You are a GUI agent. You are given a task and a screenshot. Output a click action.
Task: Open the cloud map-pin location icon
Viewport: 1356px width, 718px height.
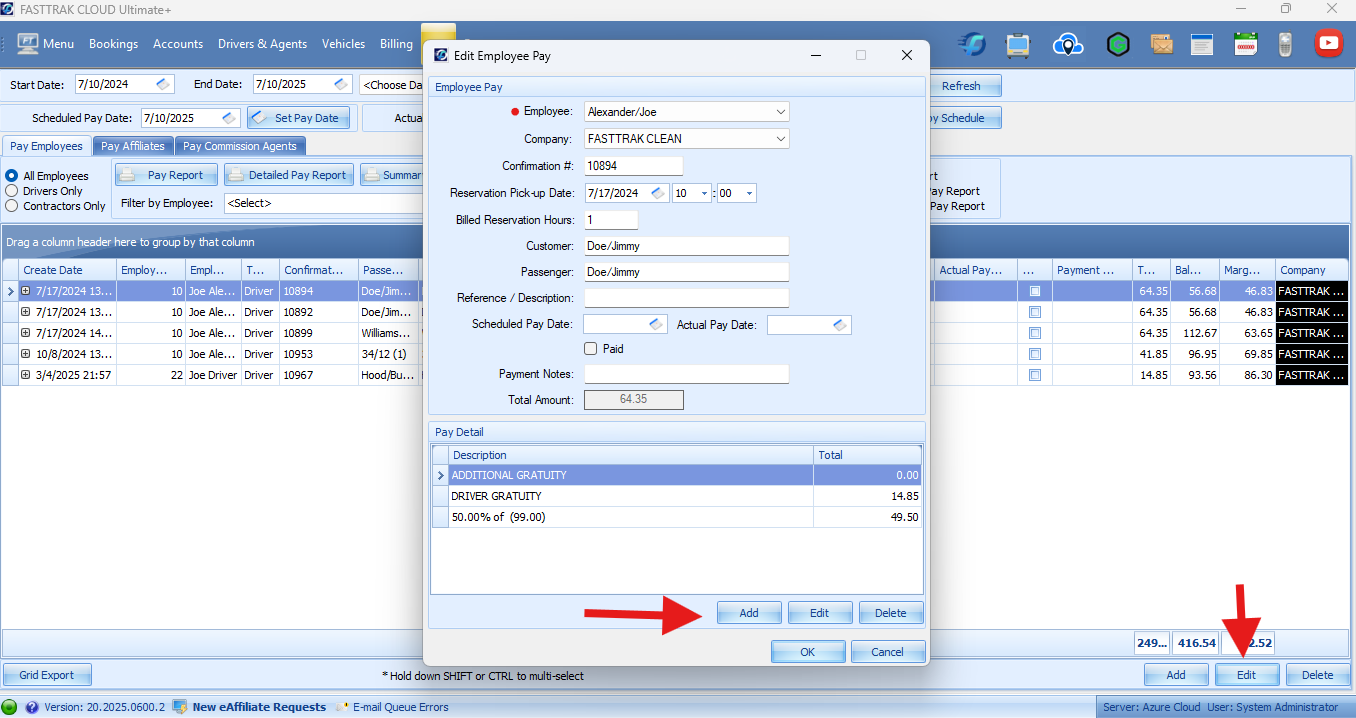(1069, 44)
